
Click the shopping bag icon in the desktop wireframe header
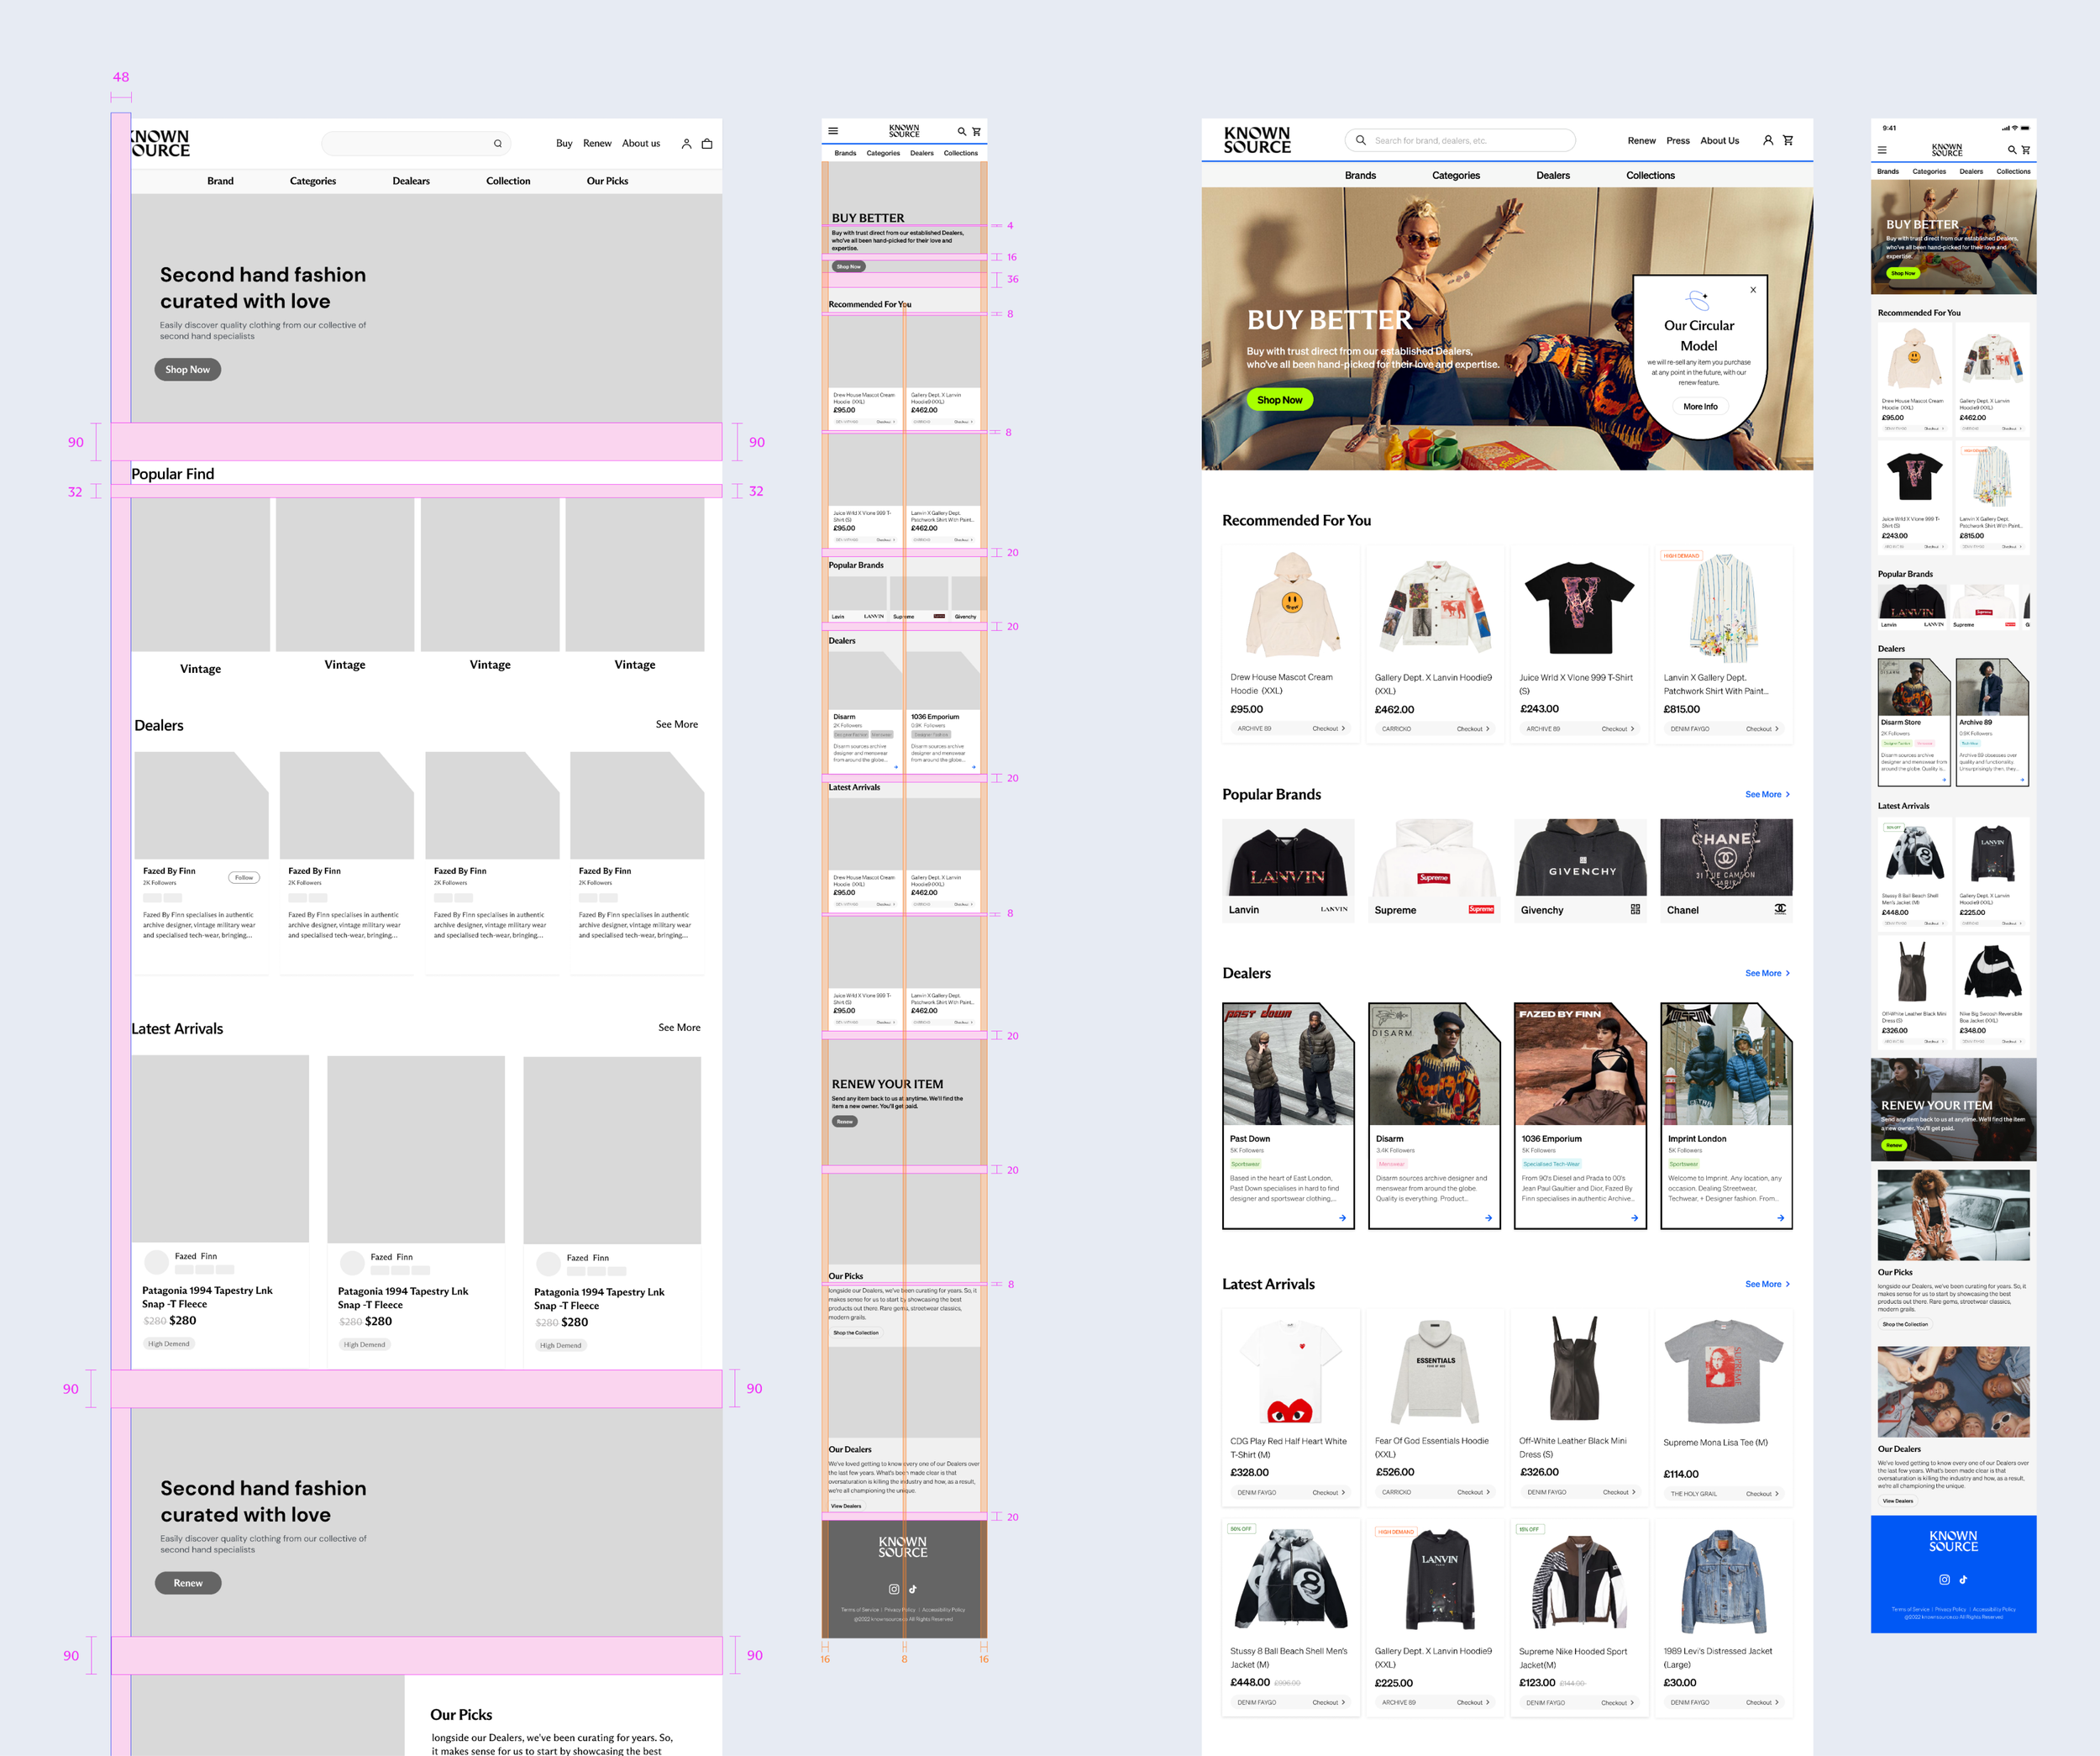(x=707, y=143)
